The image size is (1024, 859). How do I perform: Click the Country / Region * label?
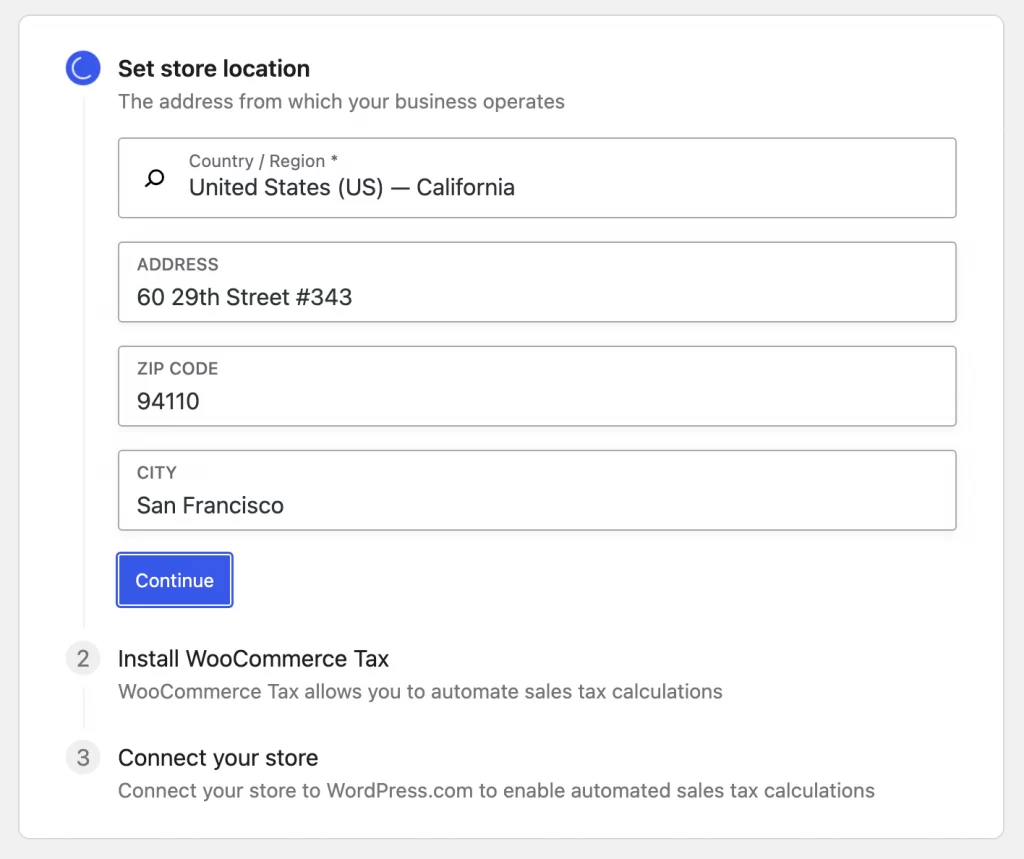pyautogui.click(x=263, y=161)
